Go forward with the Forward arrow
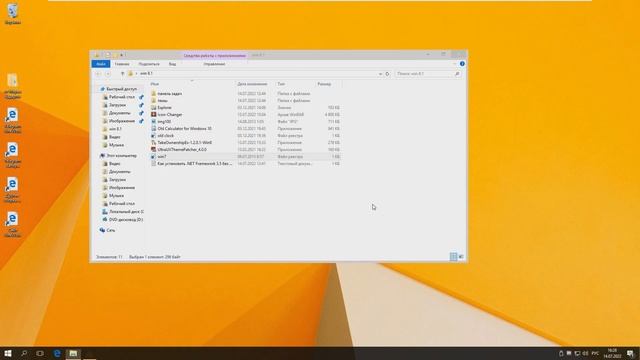Image resolution: width=640 pixels, height=360 pixels. coord(108,74)
